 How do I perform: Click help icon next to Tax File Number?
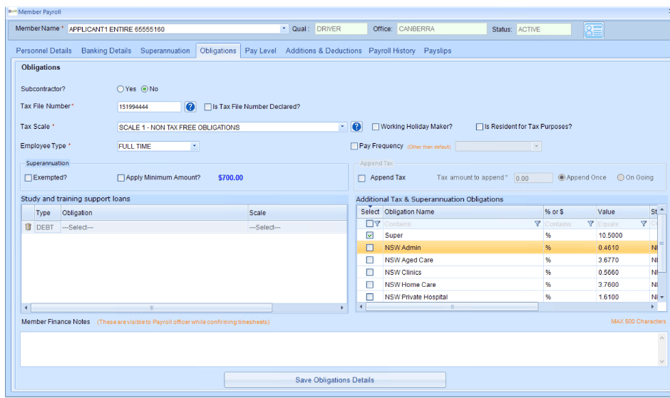pos(191,107)
